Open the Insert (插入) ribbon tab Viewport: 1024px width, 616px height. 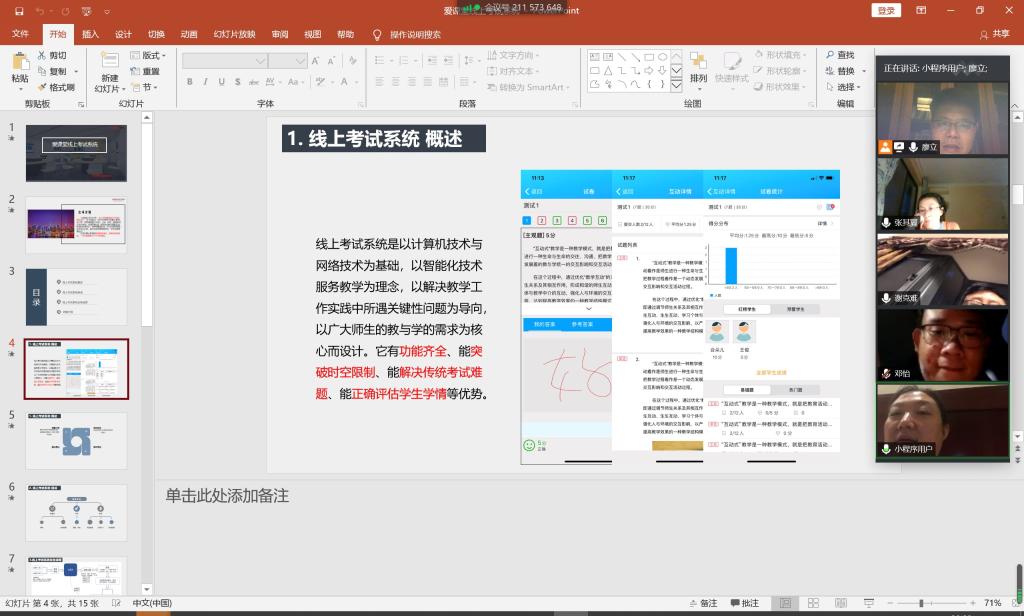(x=90, y=34)
